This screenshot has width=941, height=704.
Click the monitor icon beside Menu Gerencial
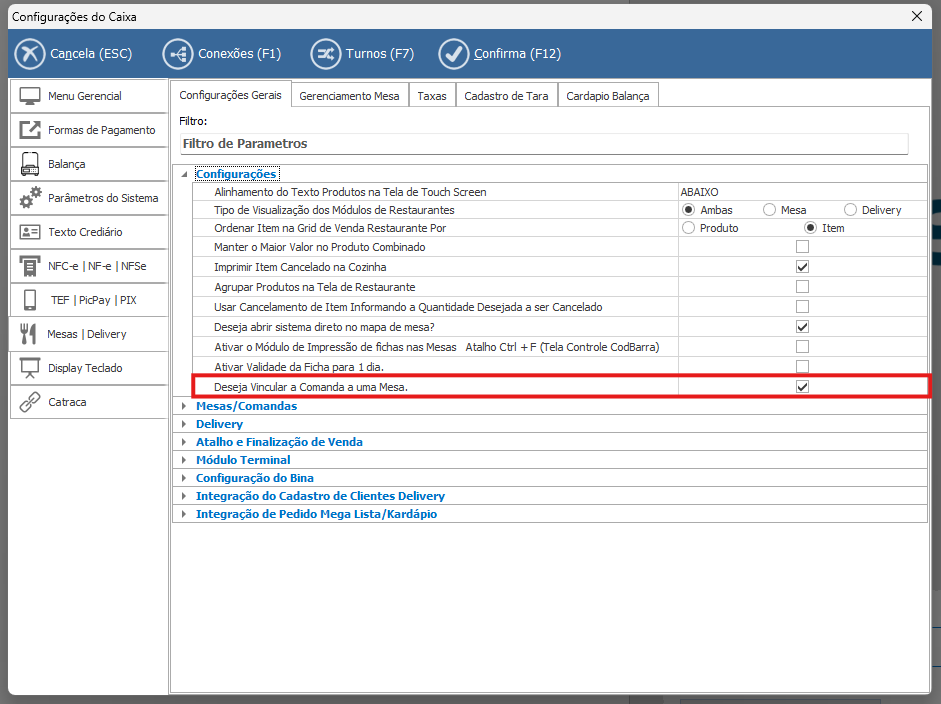30,96
